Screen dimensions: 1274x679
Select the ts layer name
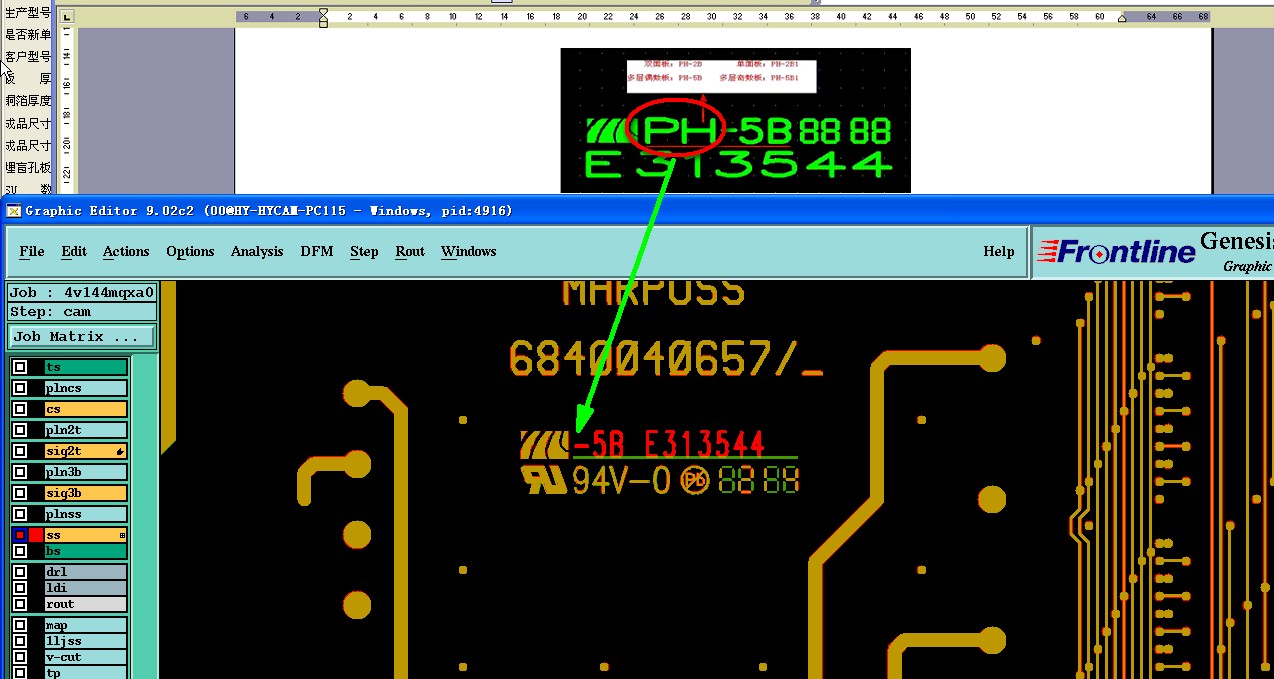(86, 367)
